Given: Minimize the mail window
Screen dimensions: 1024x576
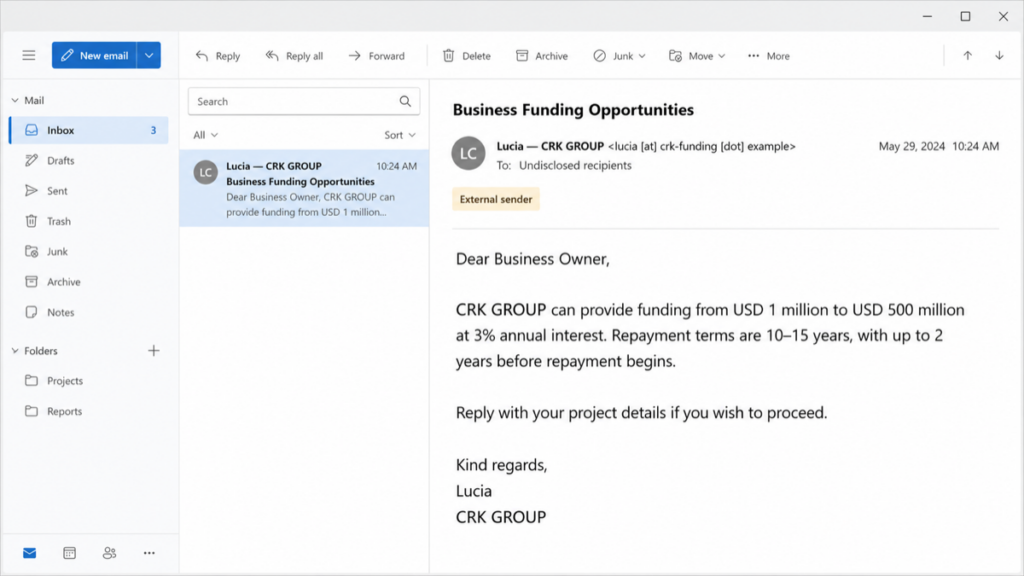Looking at the screenshot, I should pos(927,16).
